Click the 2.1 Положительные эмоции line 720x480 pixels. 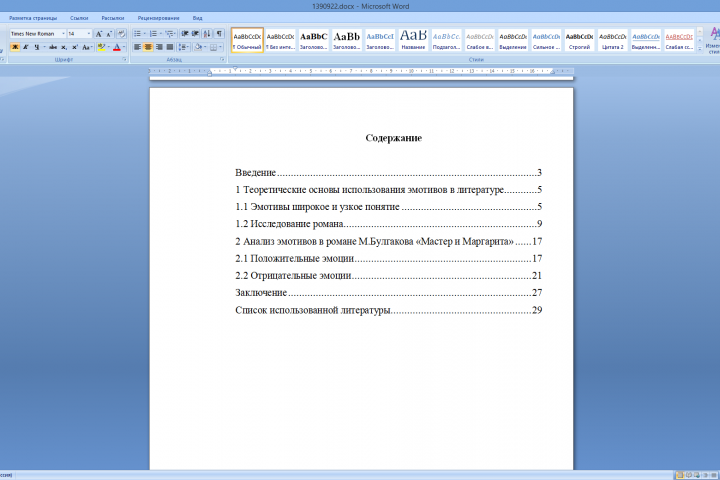[388, 259]
